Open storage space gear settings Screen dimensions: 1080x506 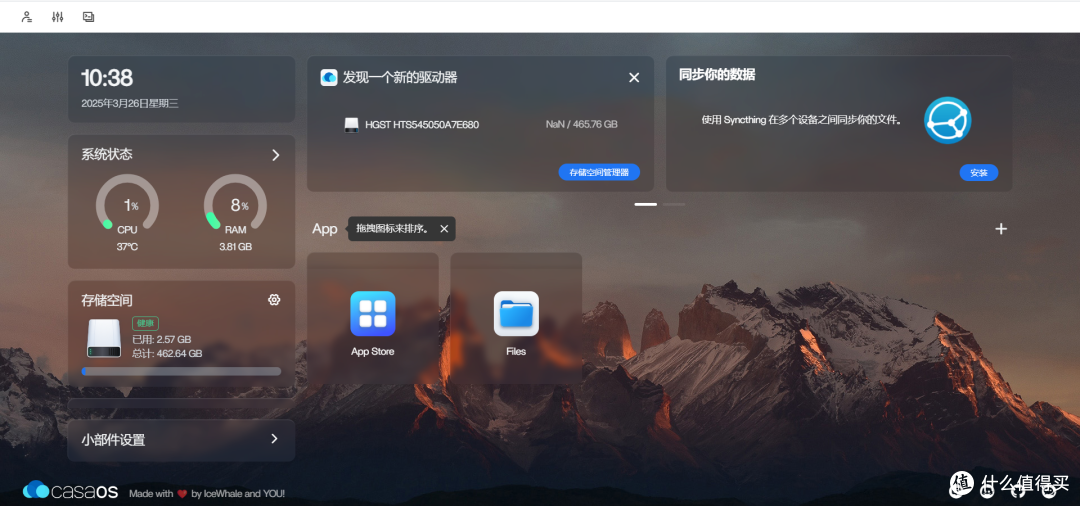[x=274, y=299]
